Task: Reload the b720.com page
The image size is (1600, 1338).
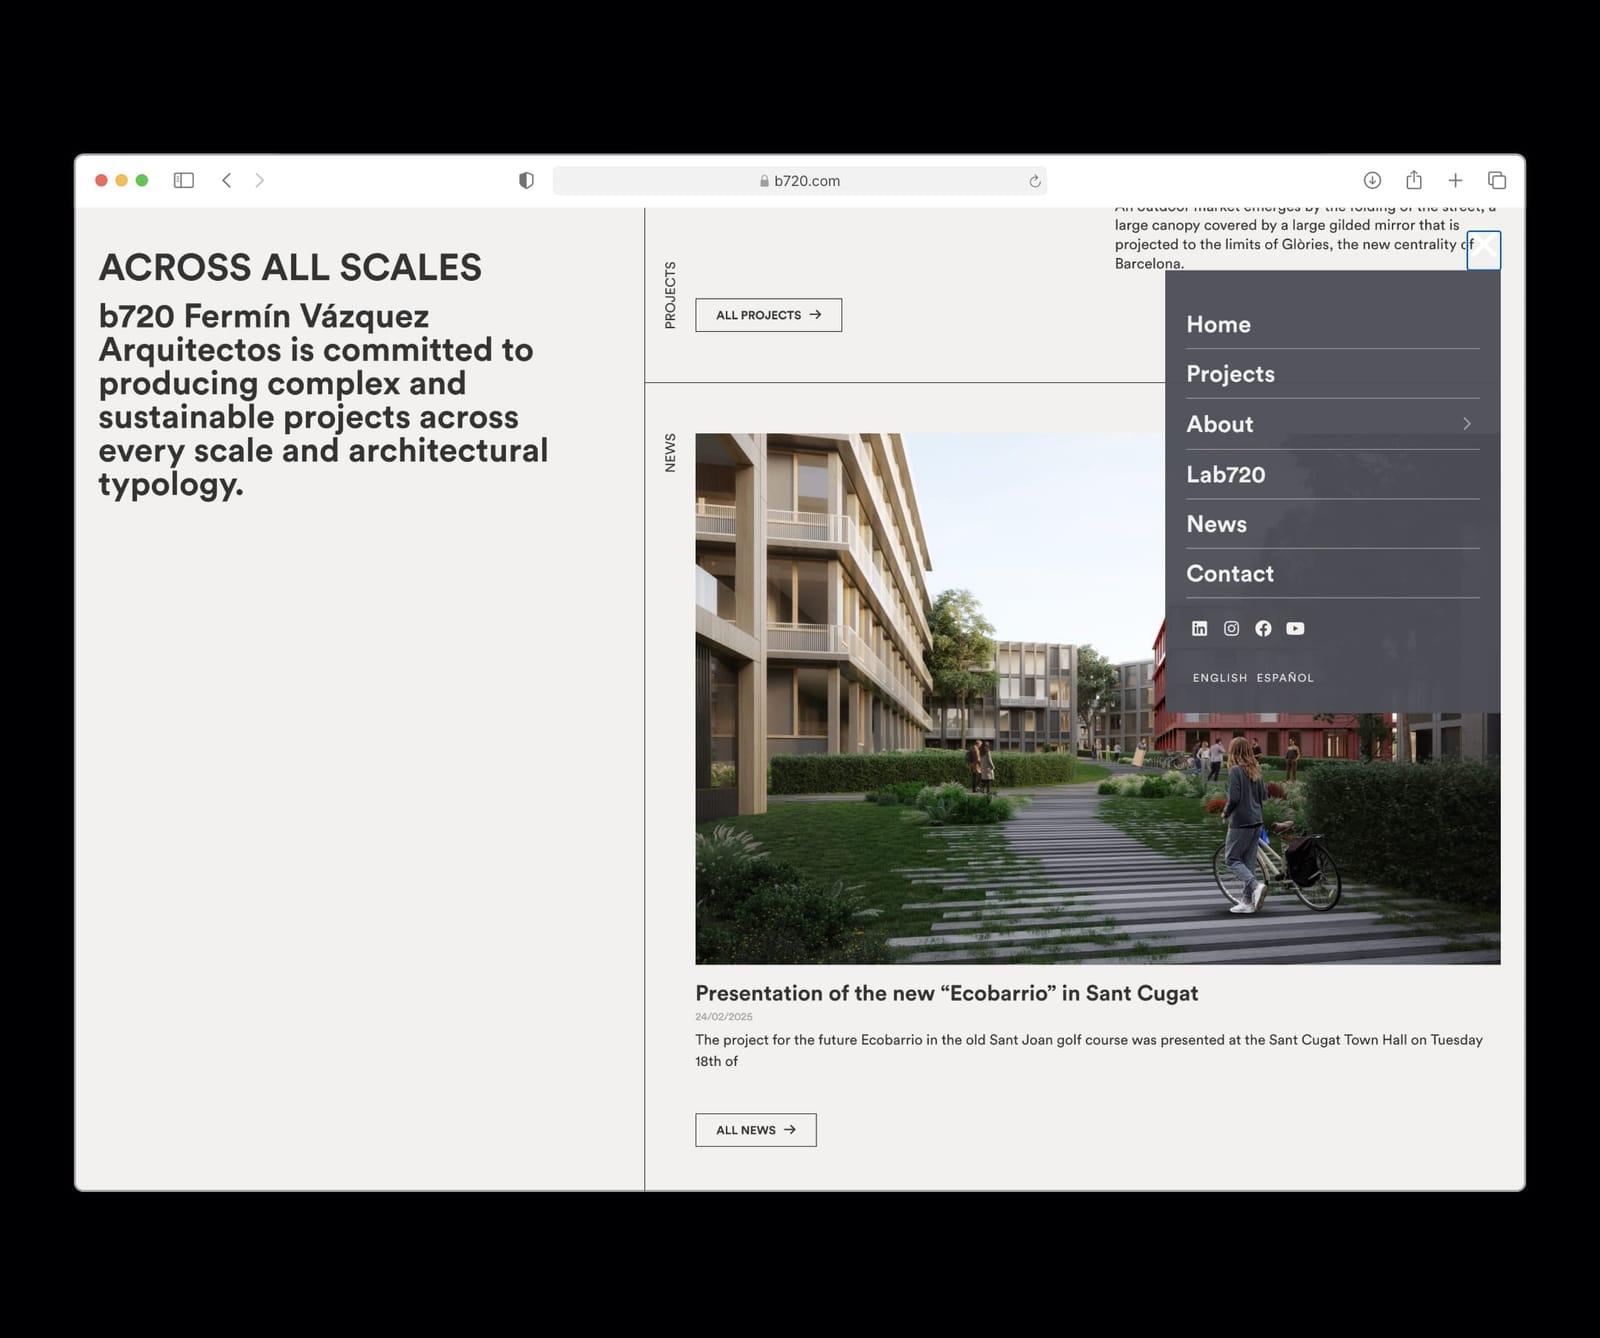Action: [x=1035, y=181]
